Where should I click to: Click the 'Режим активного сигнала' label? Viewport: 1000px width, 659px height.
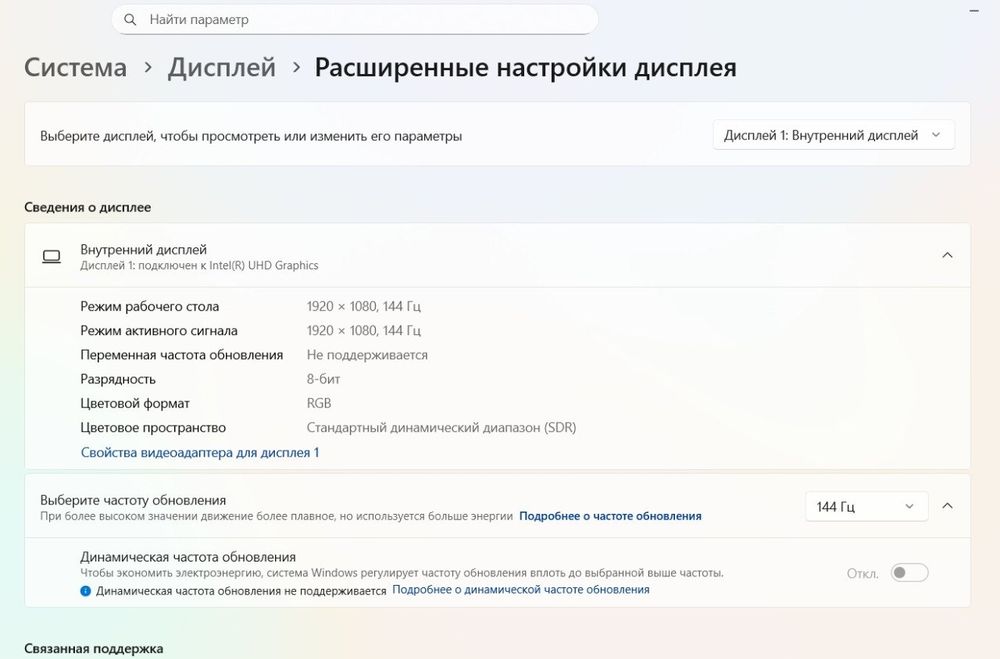(159, 330)
